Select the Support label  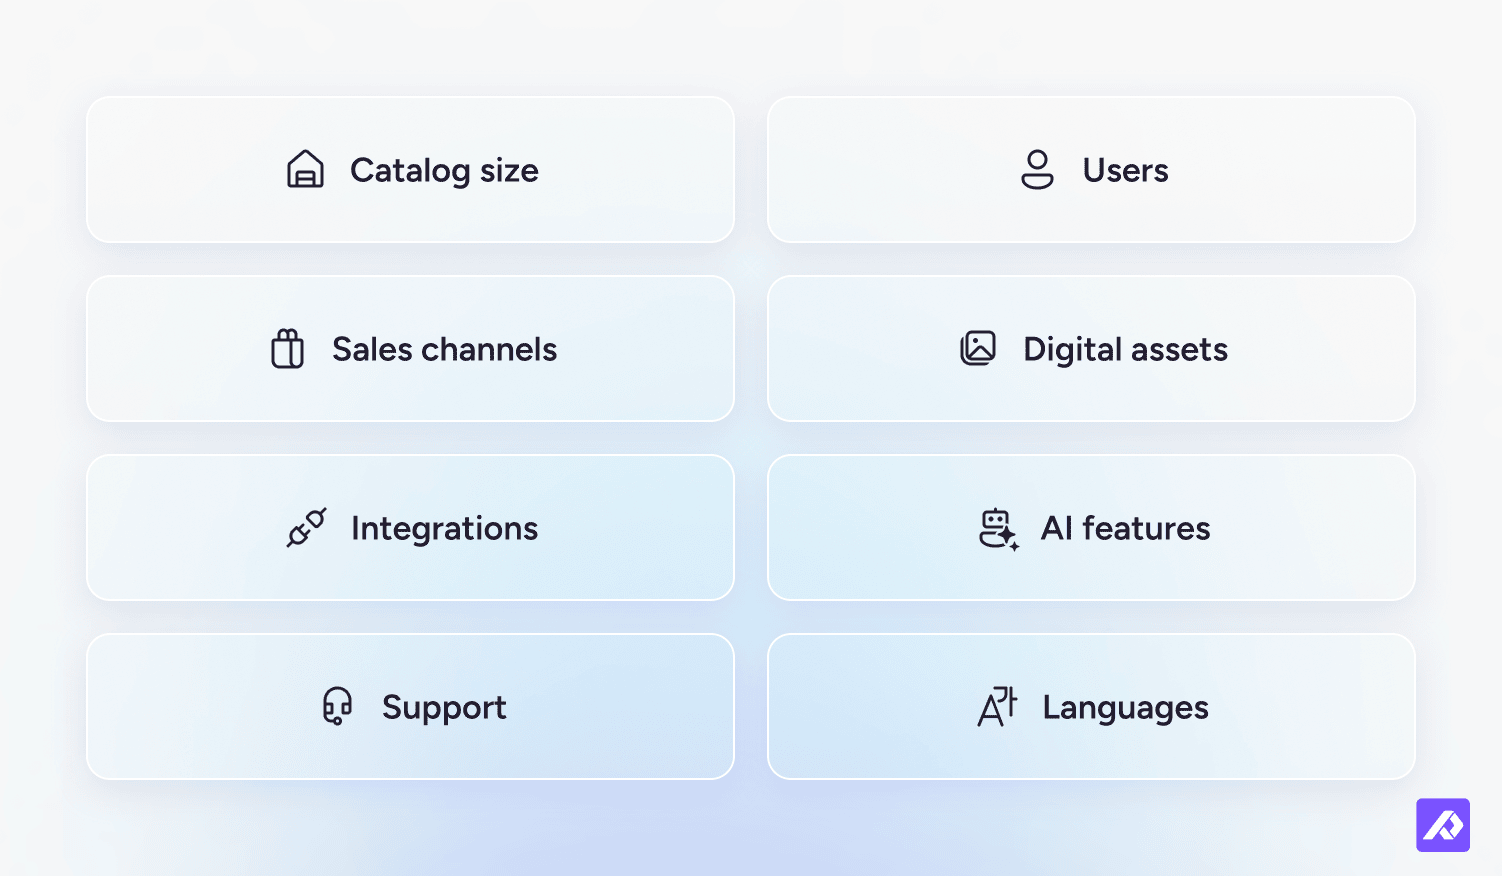pos(444,708)
